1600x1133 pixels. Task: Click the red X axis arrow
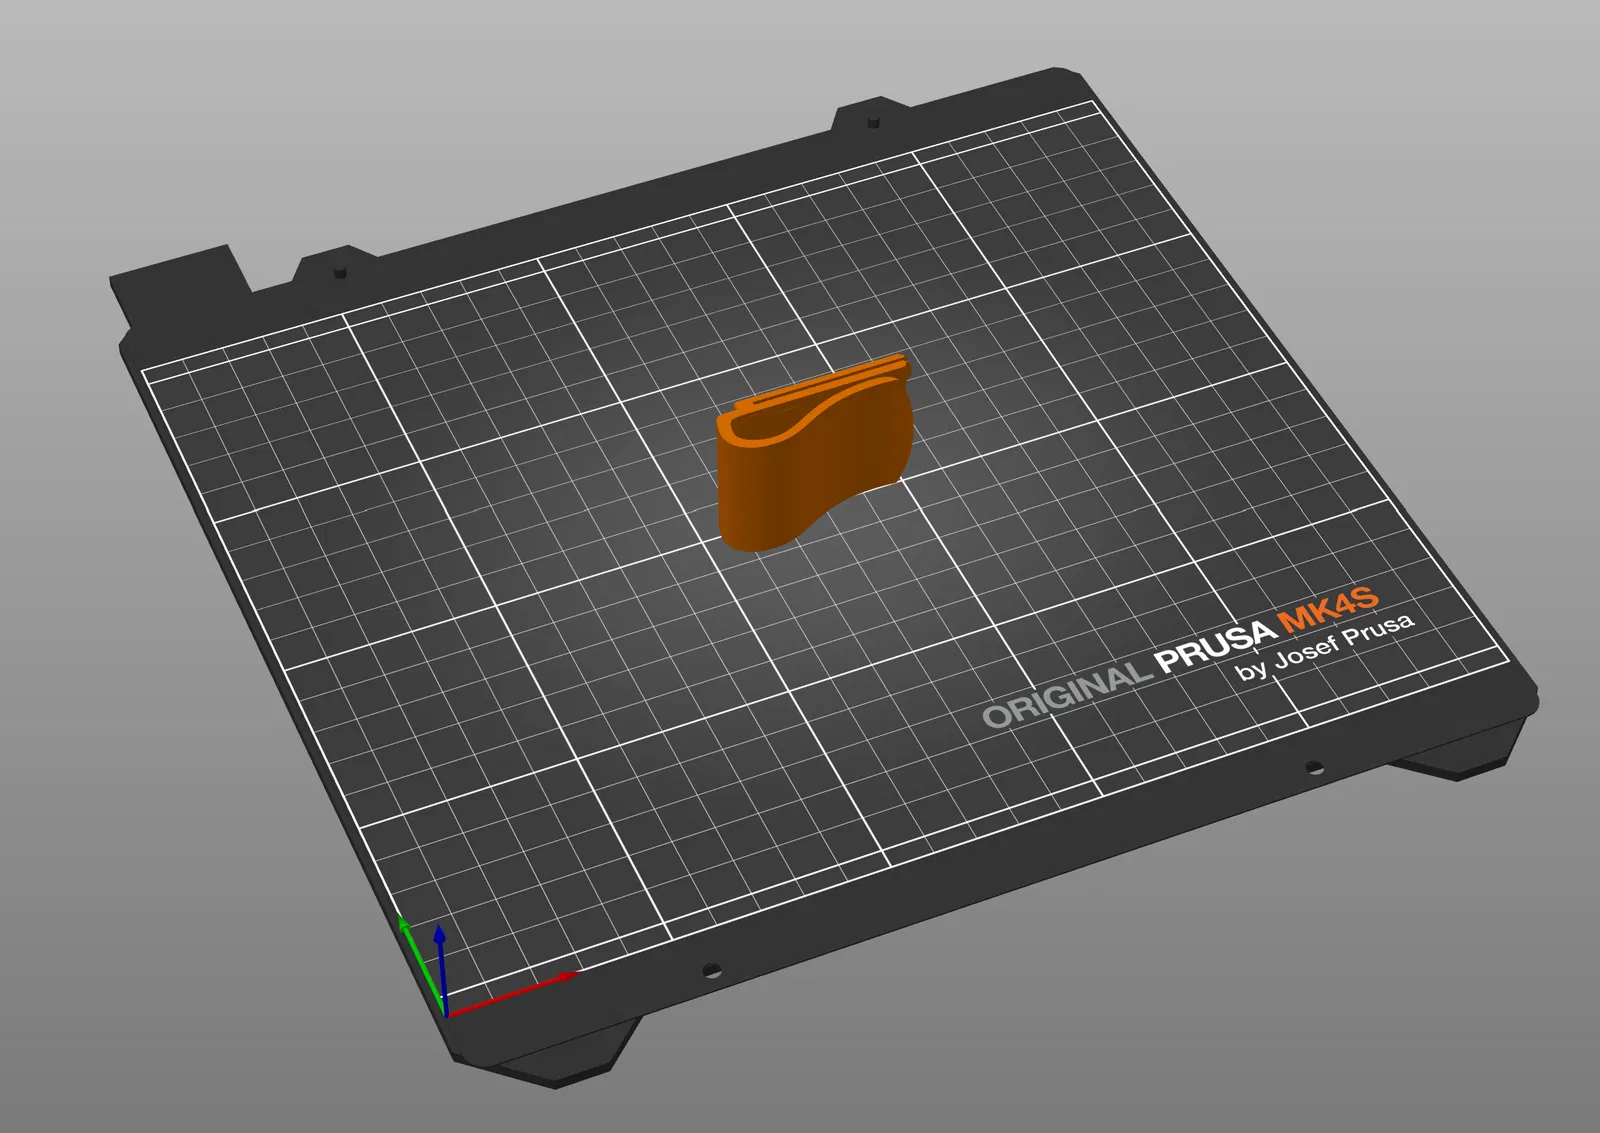[511, 993]
